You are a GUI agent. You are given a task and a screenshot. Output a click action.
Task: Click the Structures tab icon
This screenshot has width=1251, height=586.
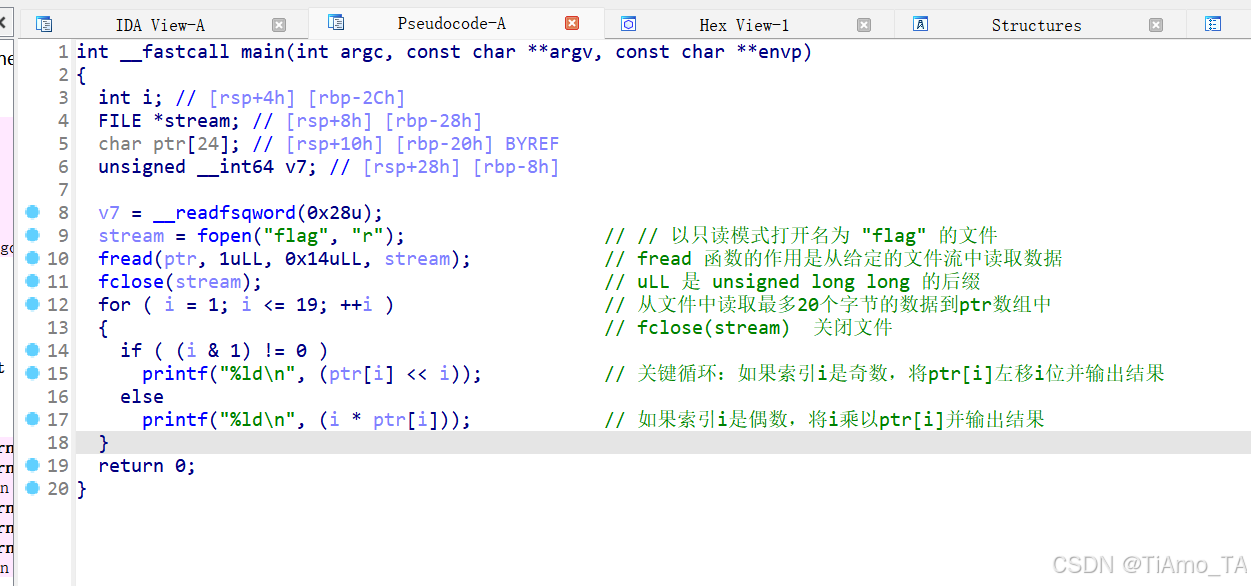921,24
